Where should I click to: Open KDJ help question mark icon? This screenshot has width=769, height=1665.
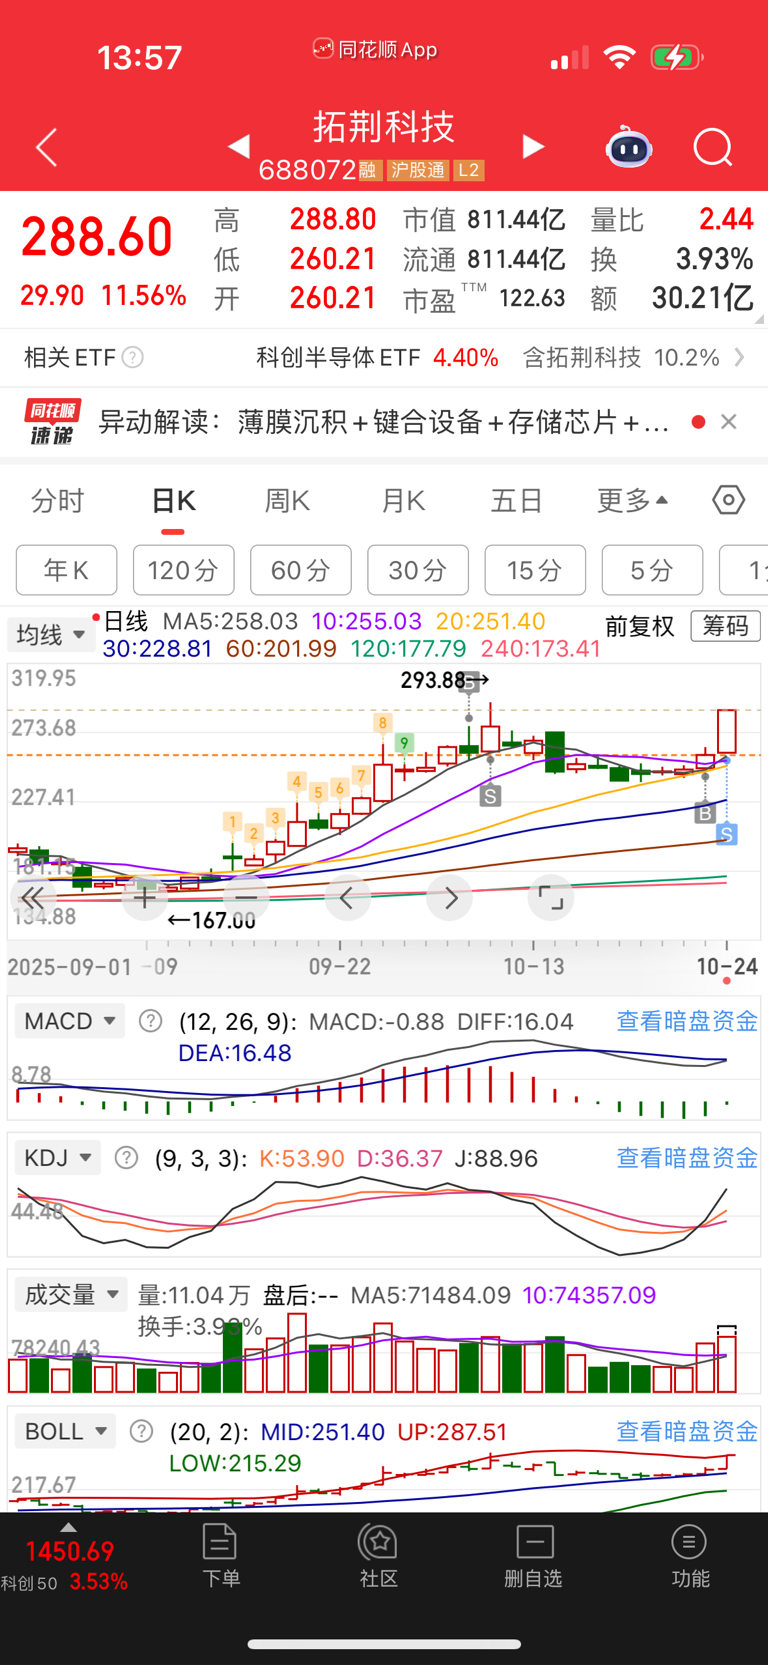[126, 1158]
